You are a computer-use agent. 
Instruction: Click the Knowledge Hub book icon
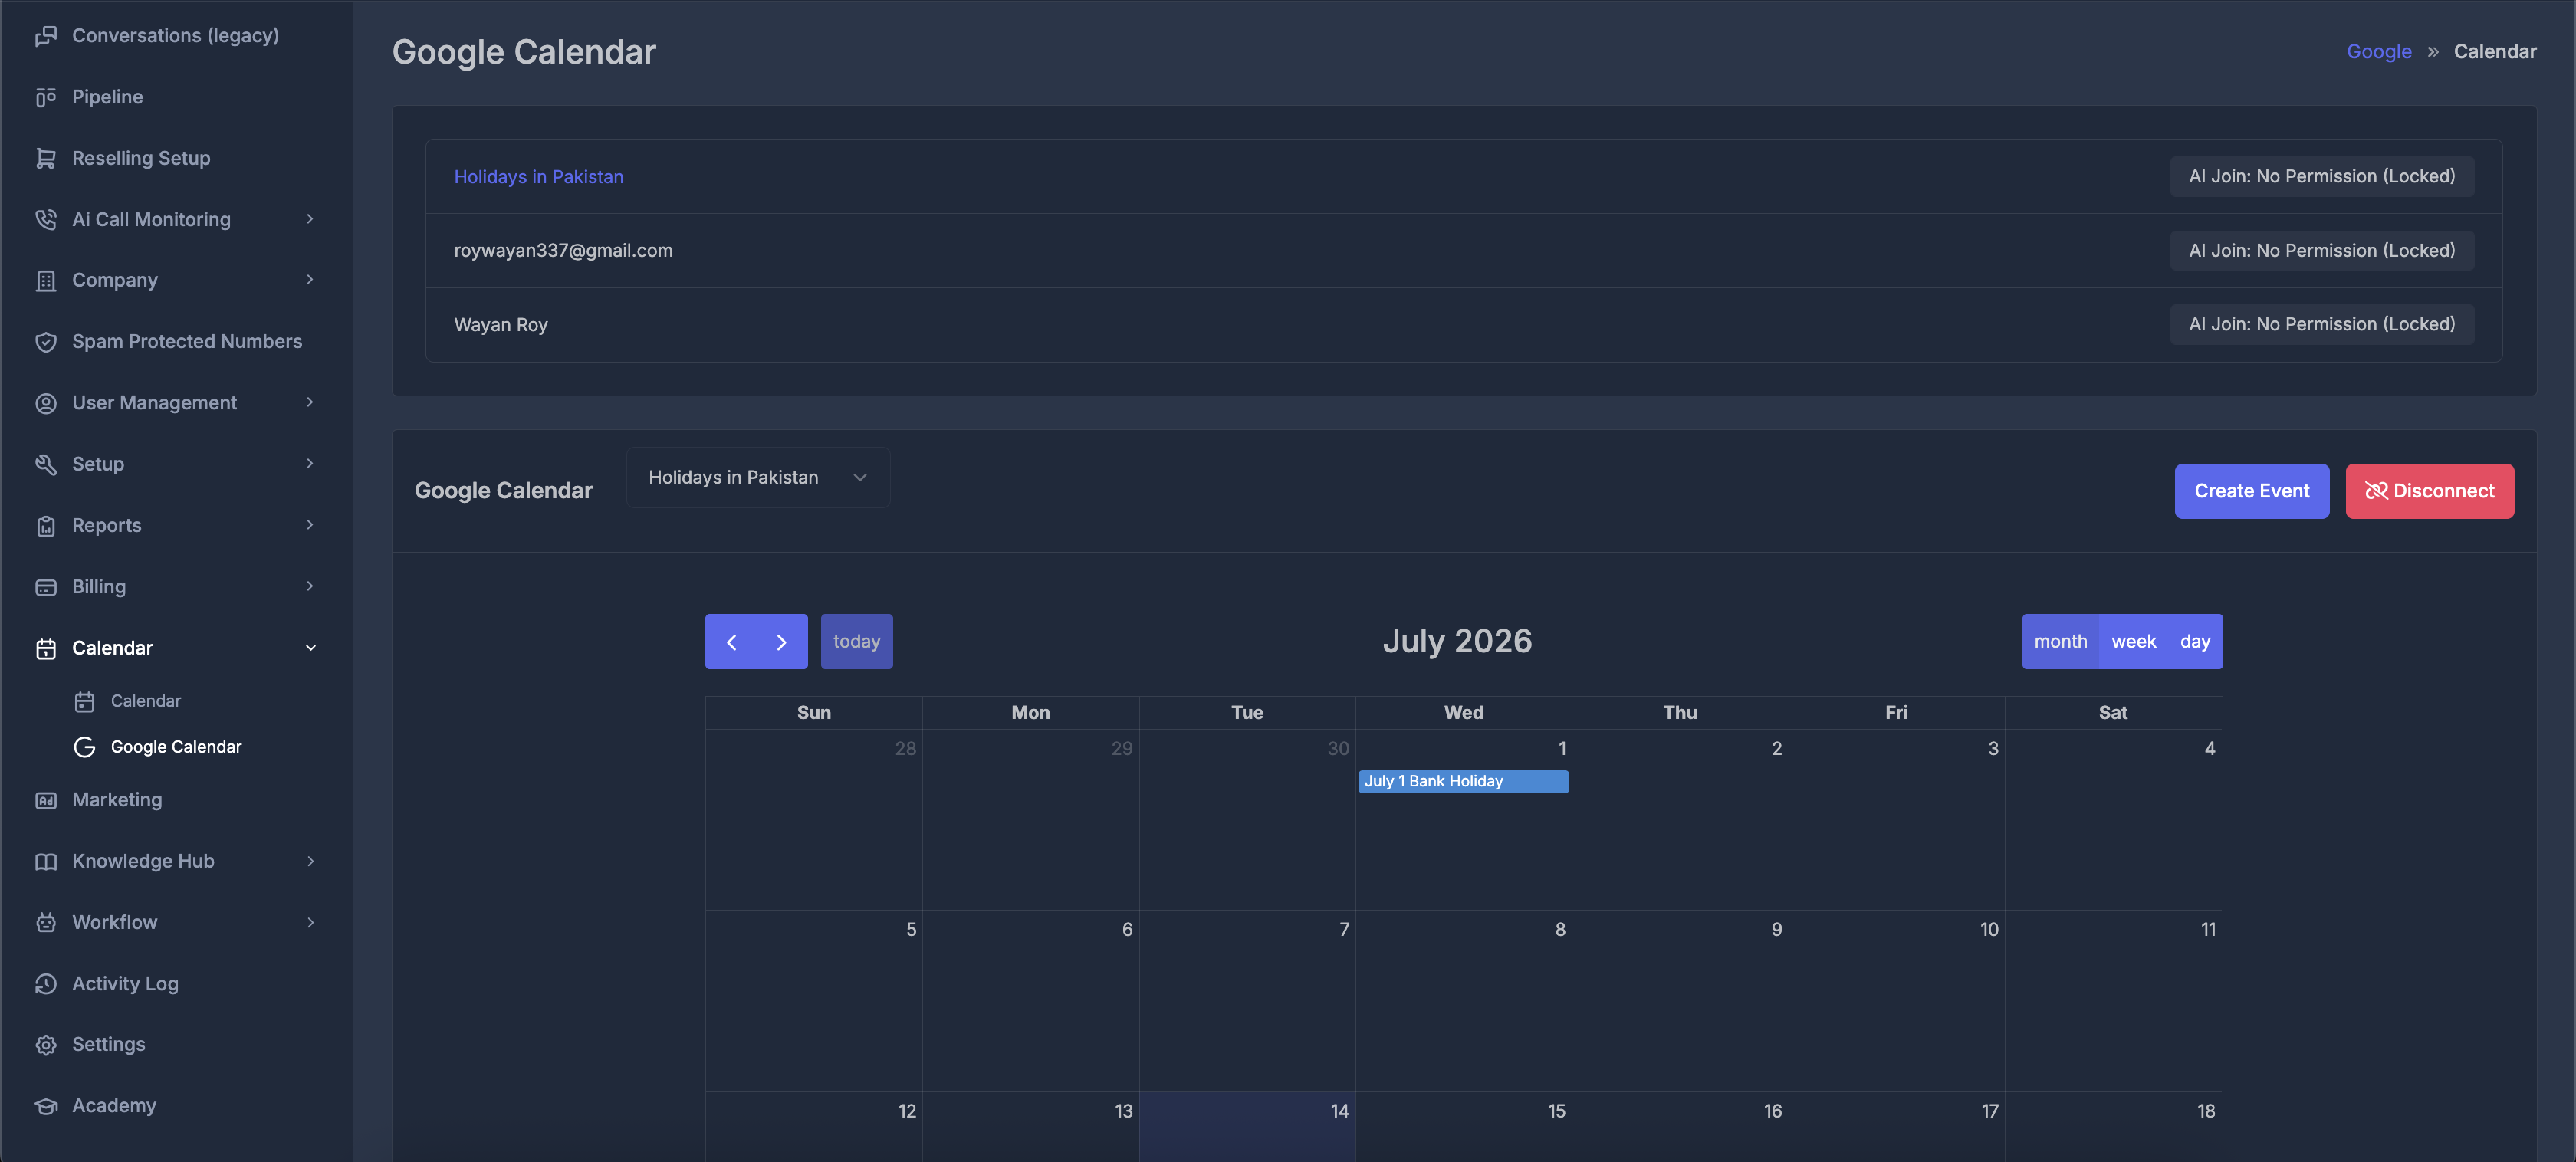click(46, 861)
